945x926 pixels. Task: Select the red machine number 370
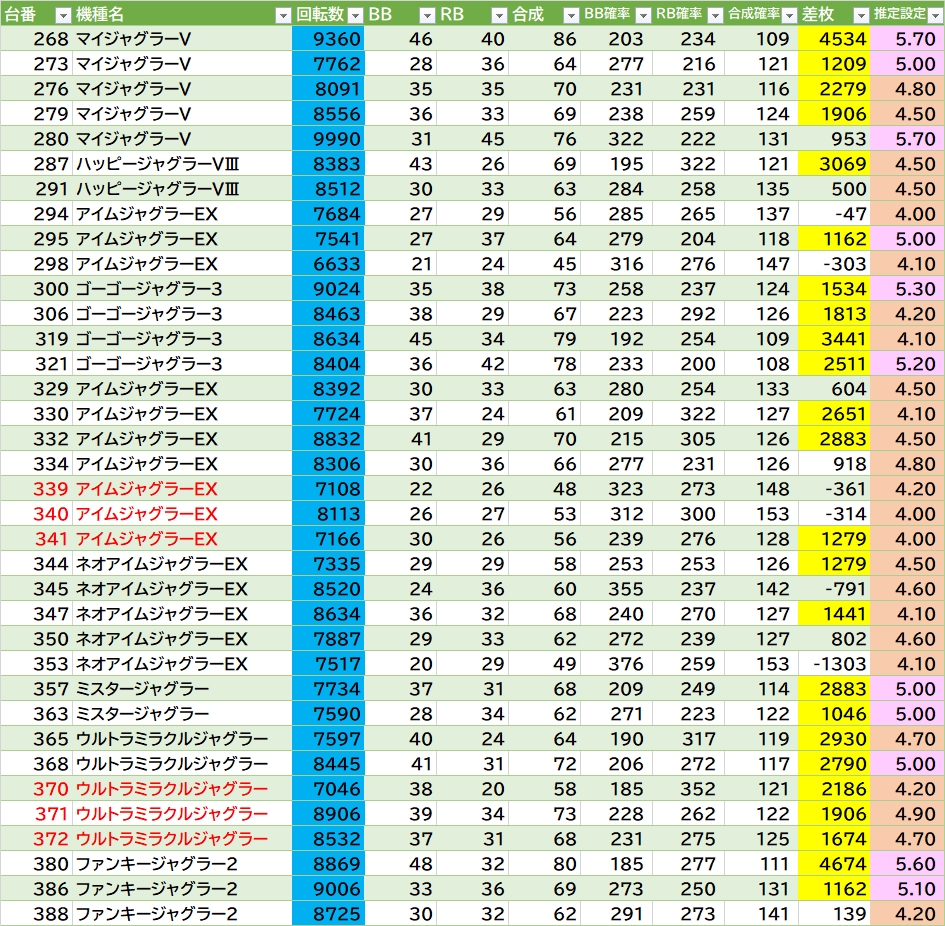click(x=36, y=789)
